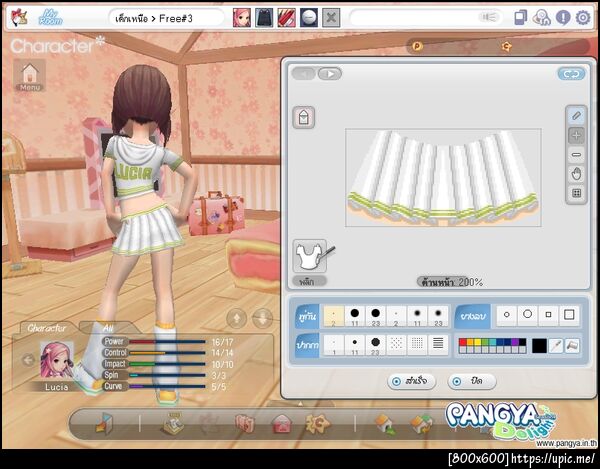Viewport: 600px width, 469px height.
Task: Go to previous step arrow in editor
Action: tap(304, 73)
